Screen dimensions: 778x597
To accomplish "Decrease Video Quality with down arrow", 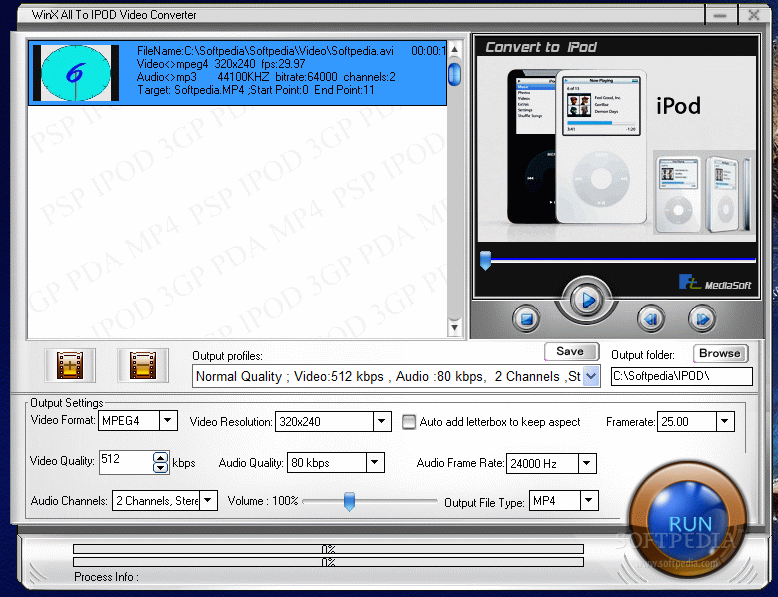I will [x=161, y=467].
